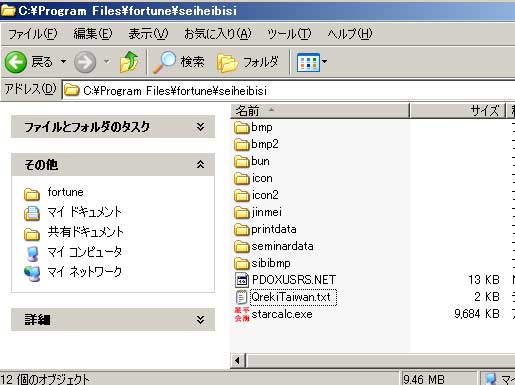Expand the 詳細 details panel
515x385 pixels.
(x=200, y=320)
